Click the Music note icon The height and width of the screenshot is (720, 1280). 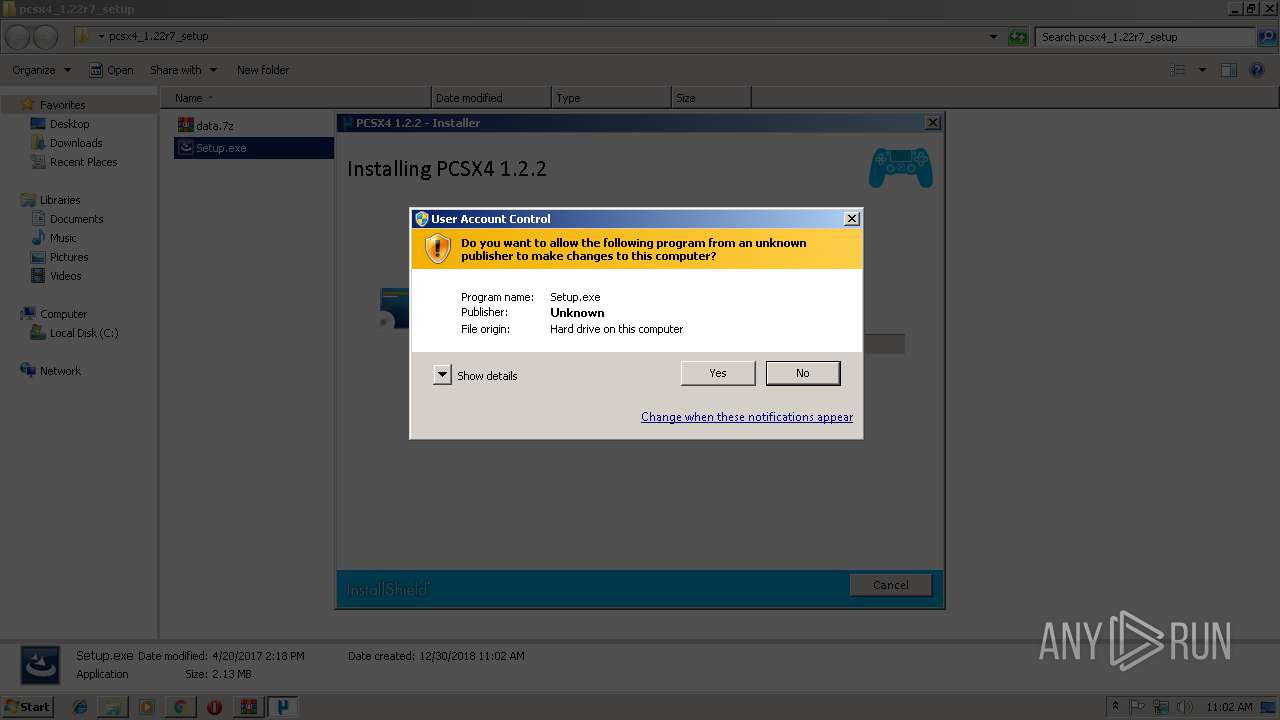(x=38, y=238)
